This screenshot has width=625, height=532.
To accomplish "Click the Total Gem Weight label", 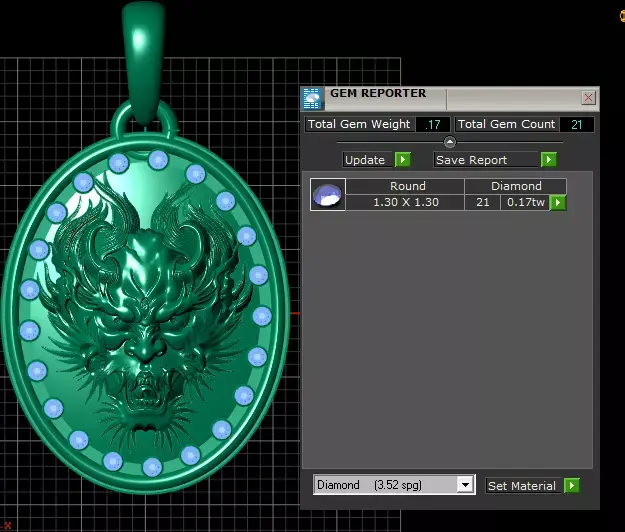I will click(359, 124).
